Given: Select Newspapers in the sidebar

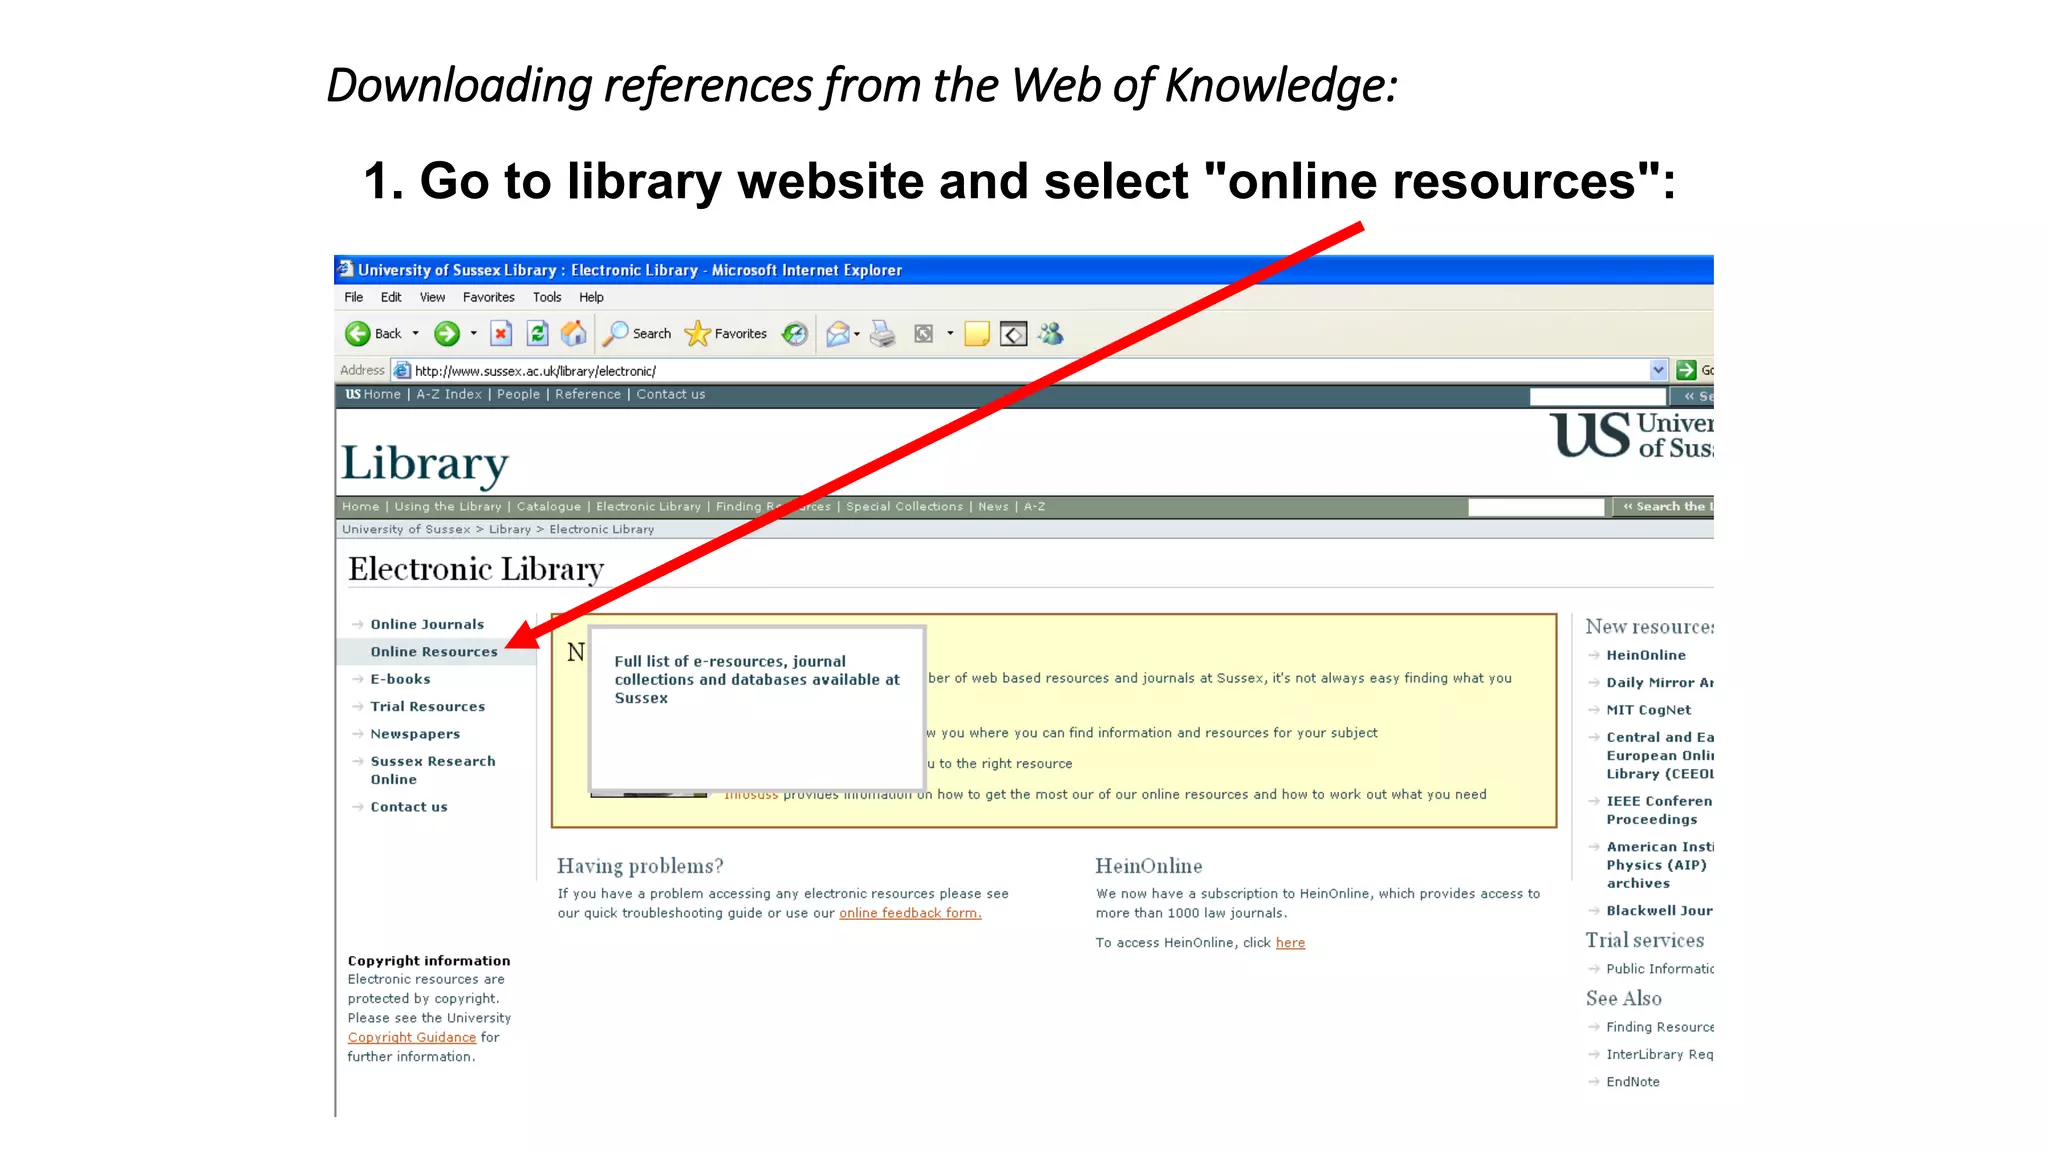Looking at the screenshot, I should tap(415, 734).
